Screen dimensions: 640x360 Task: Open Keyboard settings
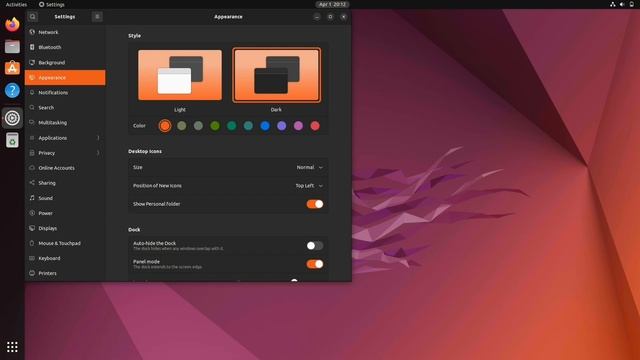tap(65, 258)
